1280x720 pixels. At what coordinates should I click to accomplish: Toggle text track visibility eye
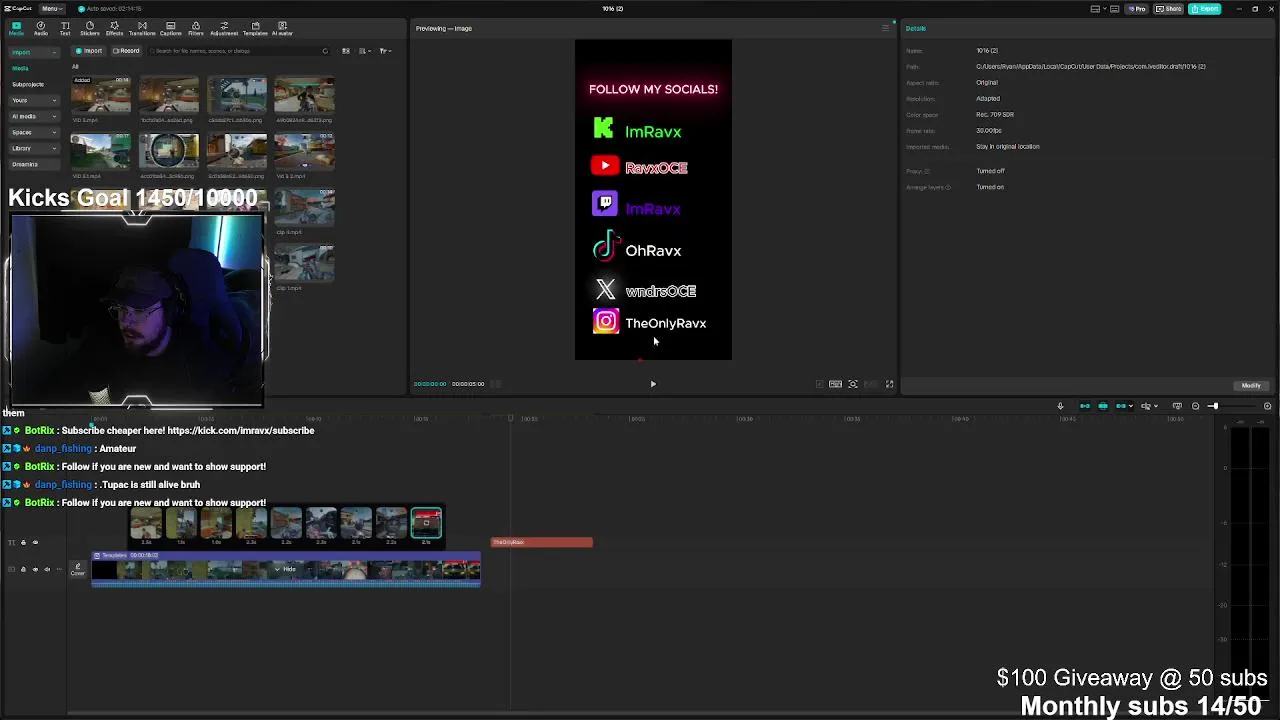[x=35, y=543]
